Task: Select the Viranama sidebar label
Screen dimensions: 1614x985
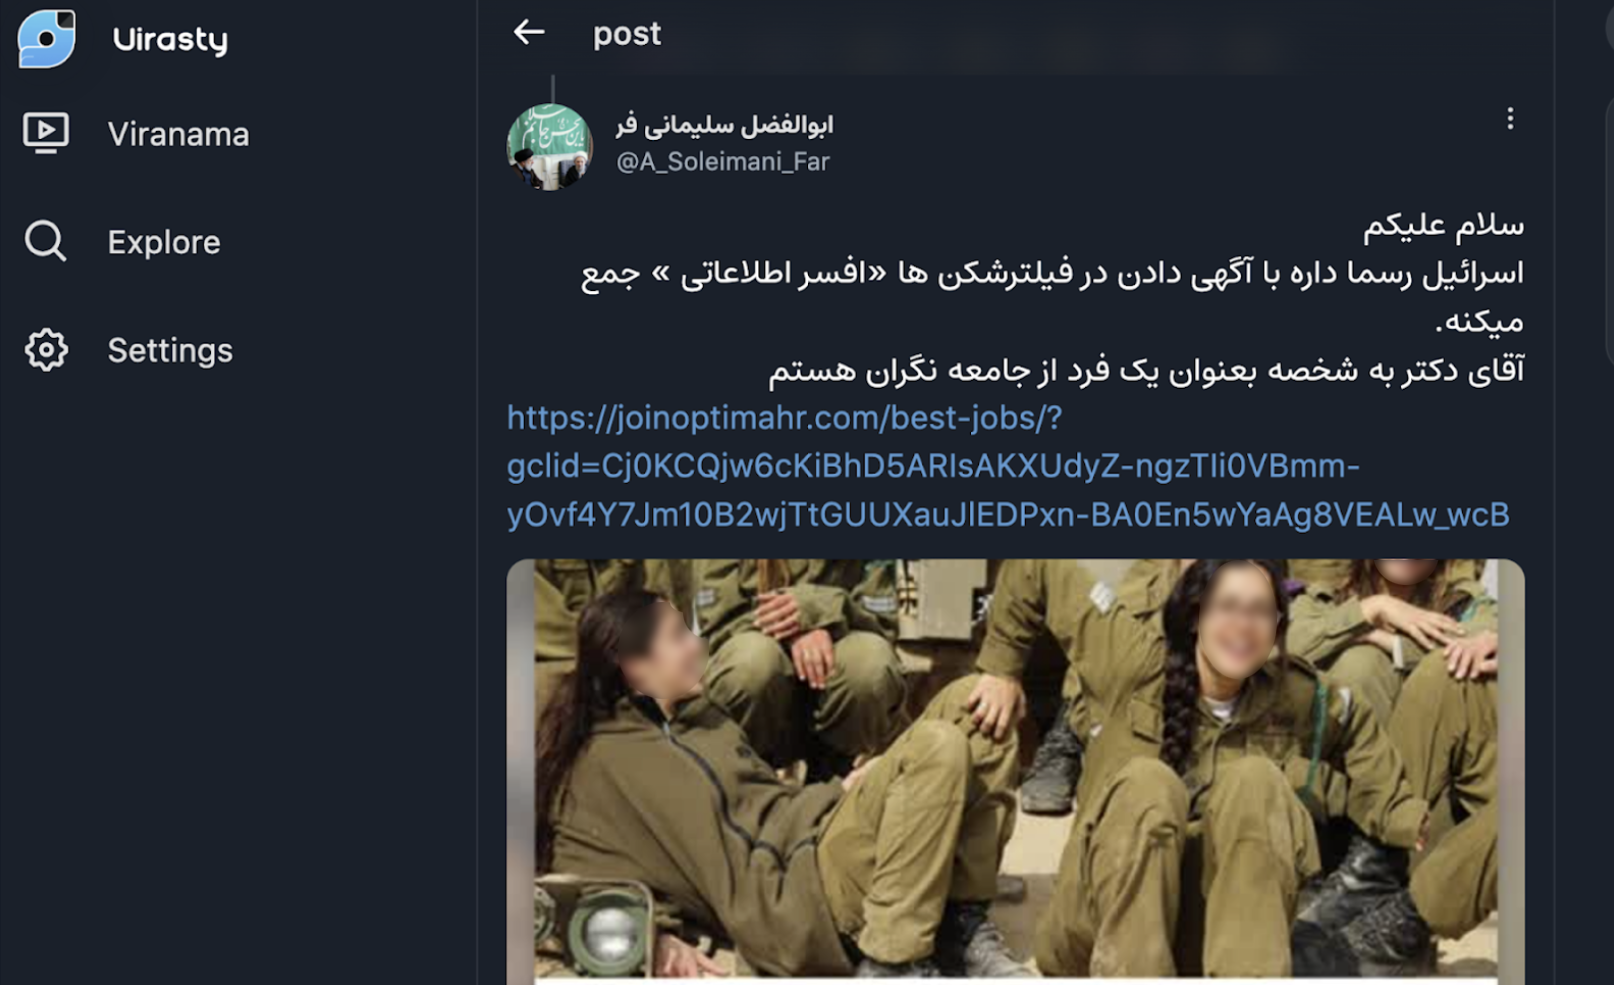Action: tap(178, 134)
